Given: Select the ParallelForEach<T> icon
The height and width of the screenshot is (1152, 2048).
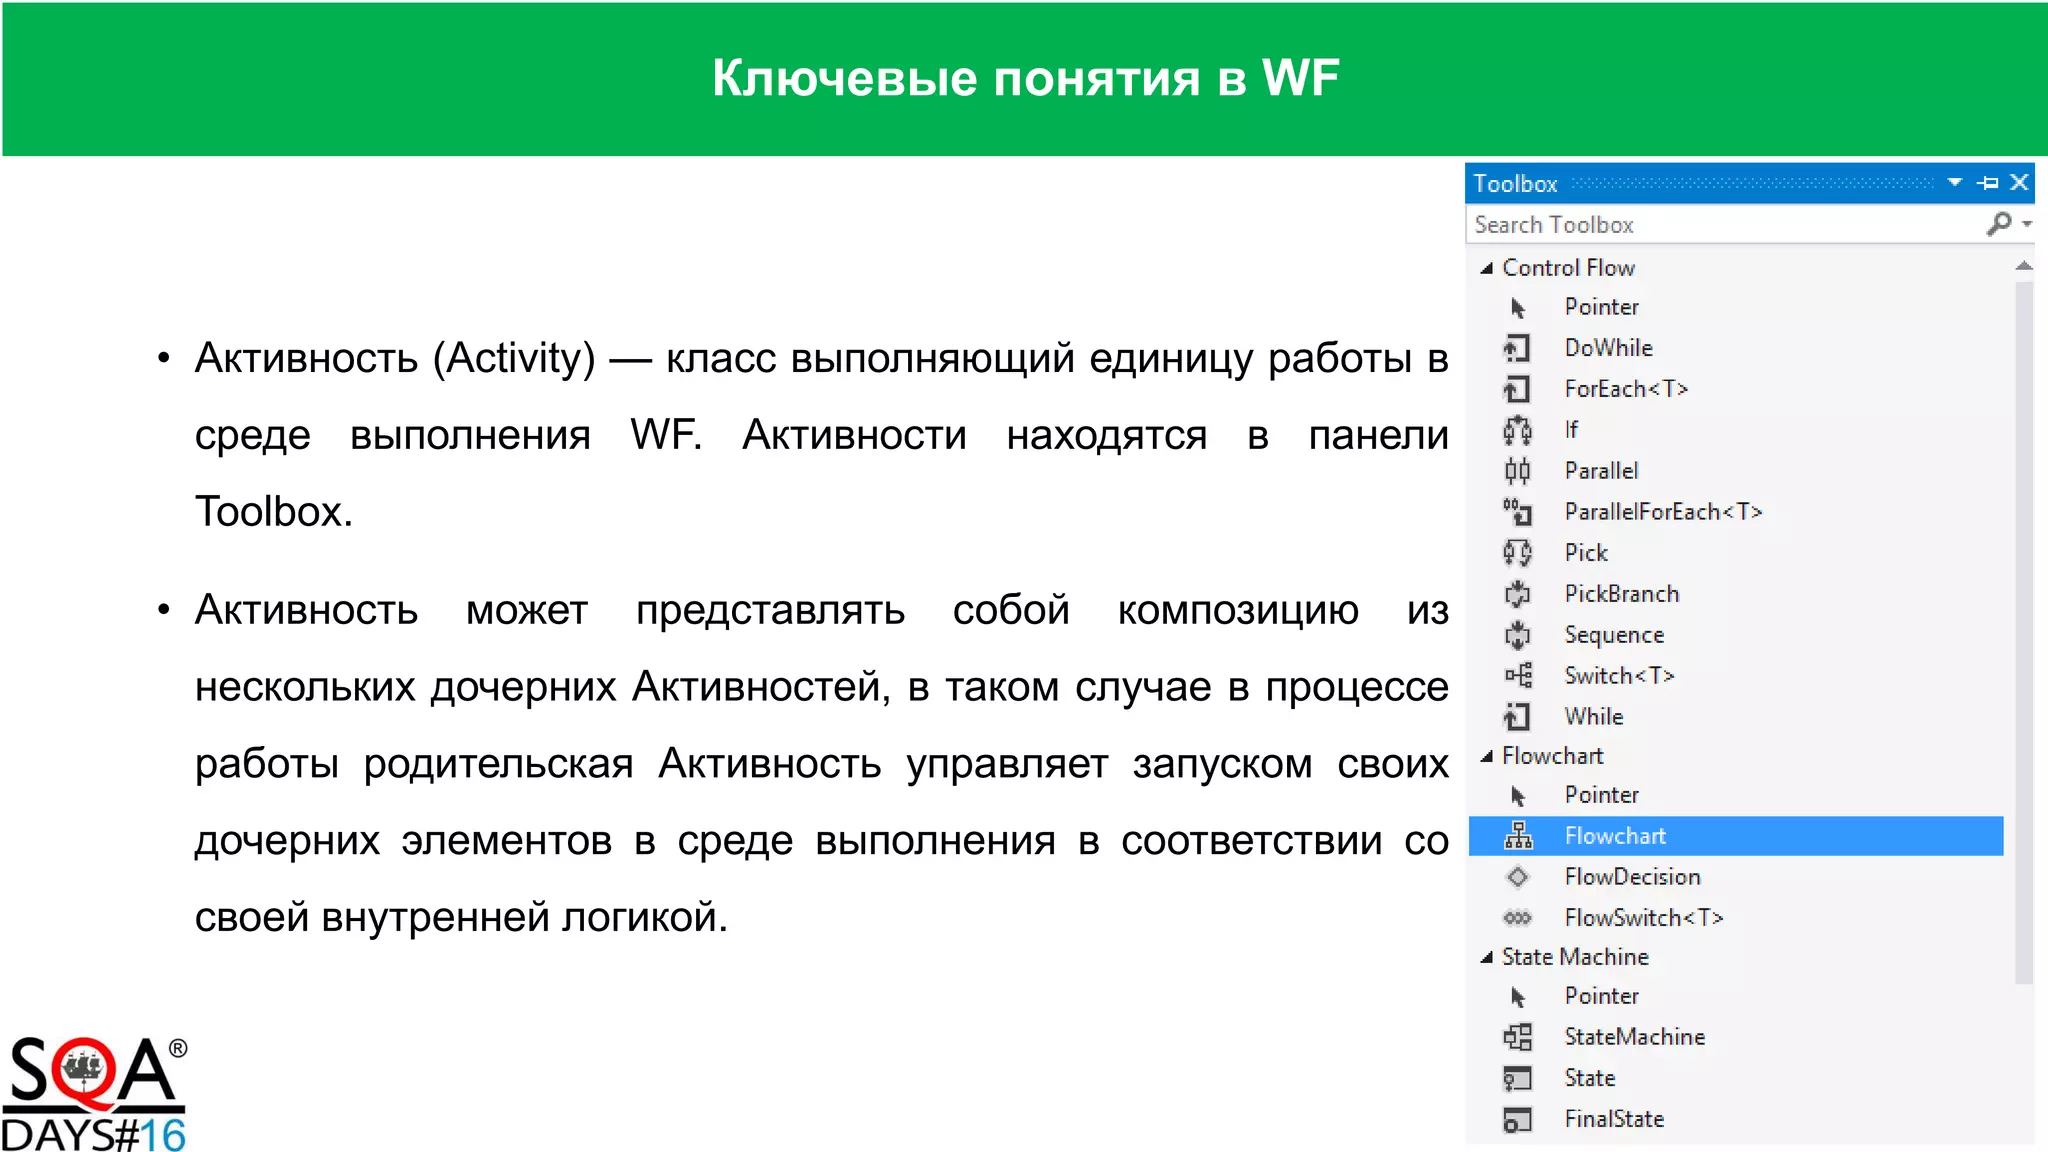Looking at the screenshot, I should point(1517,512).
